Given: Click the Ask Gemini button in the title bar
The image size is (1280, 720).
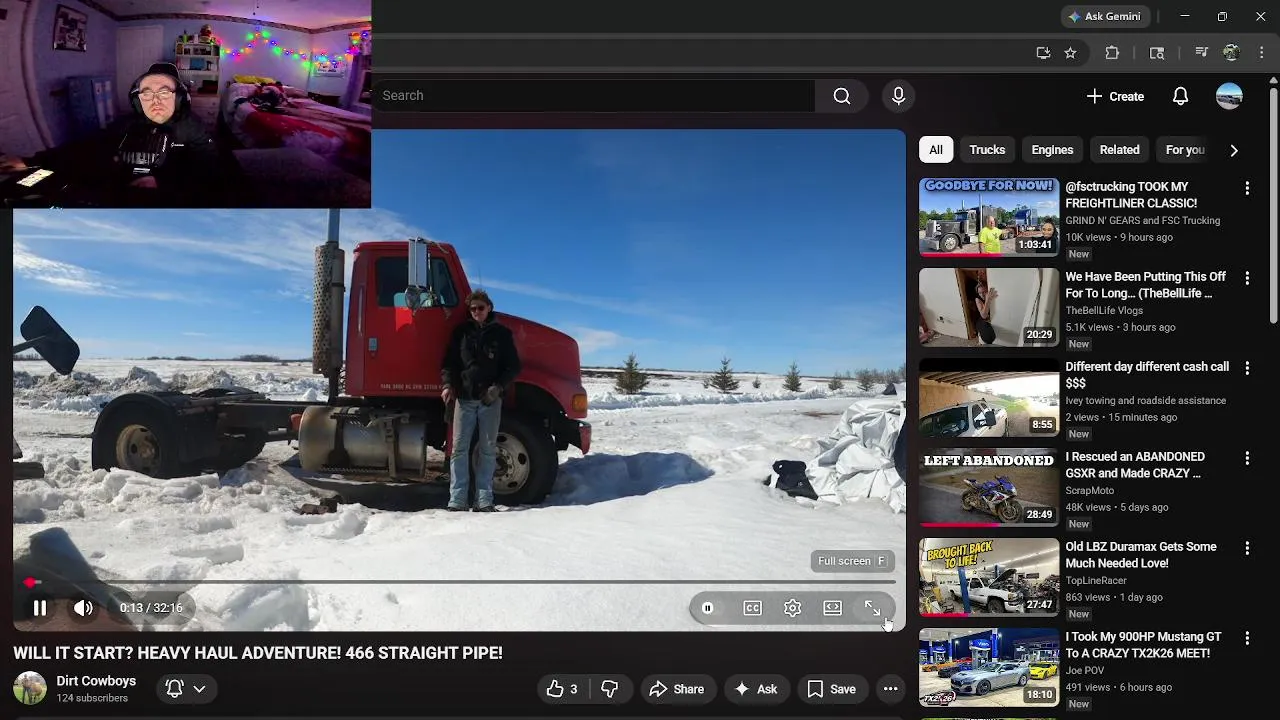Looking at the screenshot, I should coord(1106,16).
